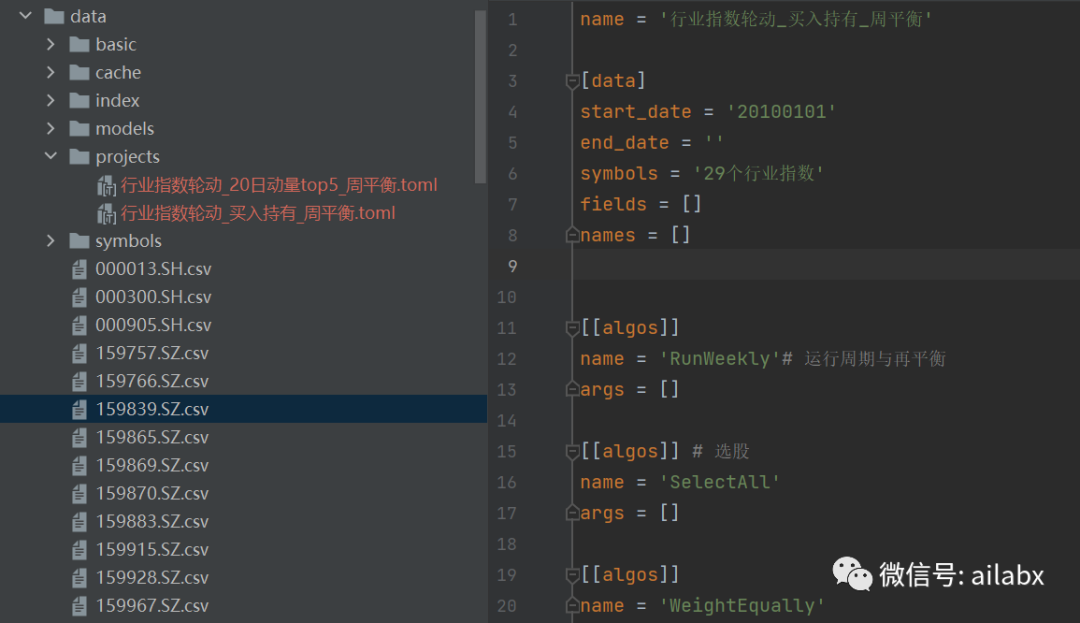Click the projects folder icon
This screenshot has height=623, width=1080.
77,156
